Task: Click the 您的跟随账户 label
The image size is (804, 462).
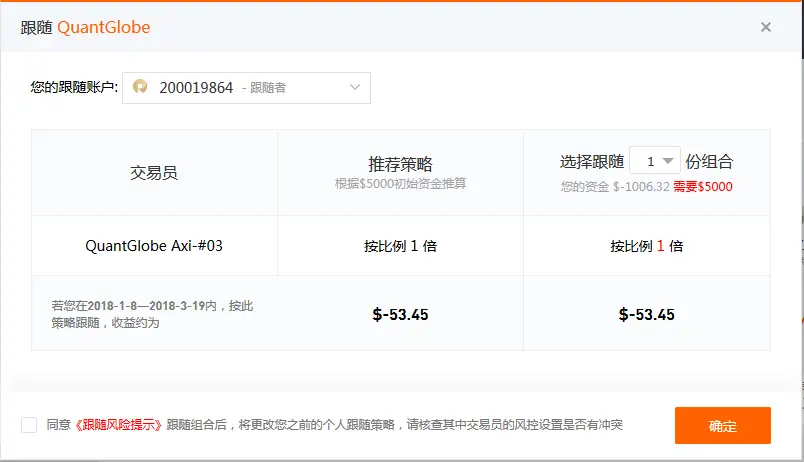Action: (74, 87)
